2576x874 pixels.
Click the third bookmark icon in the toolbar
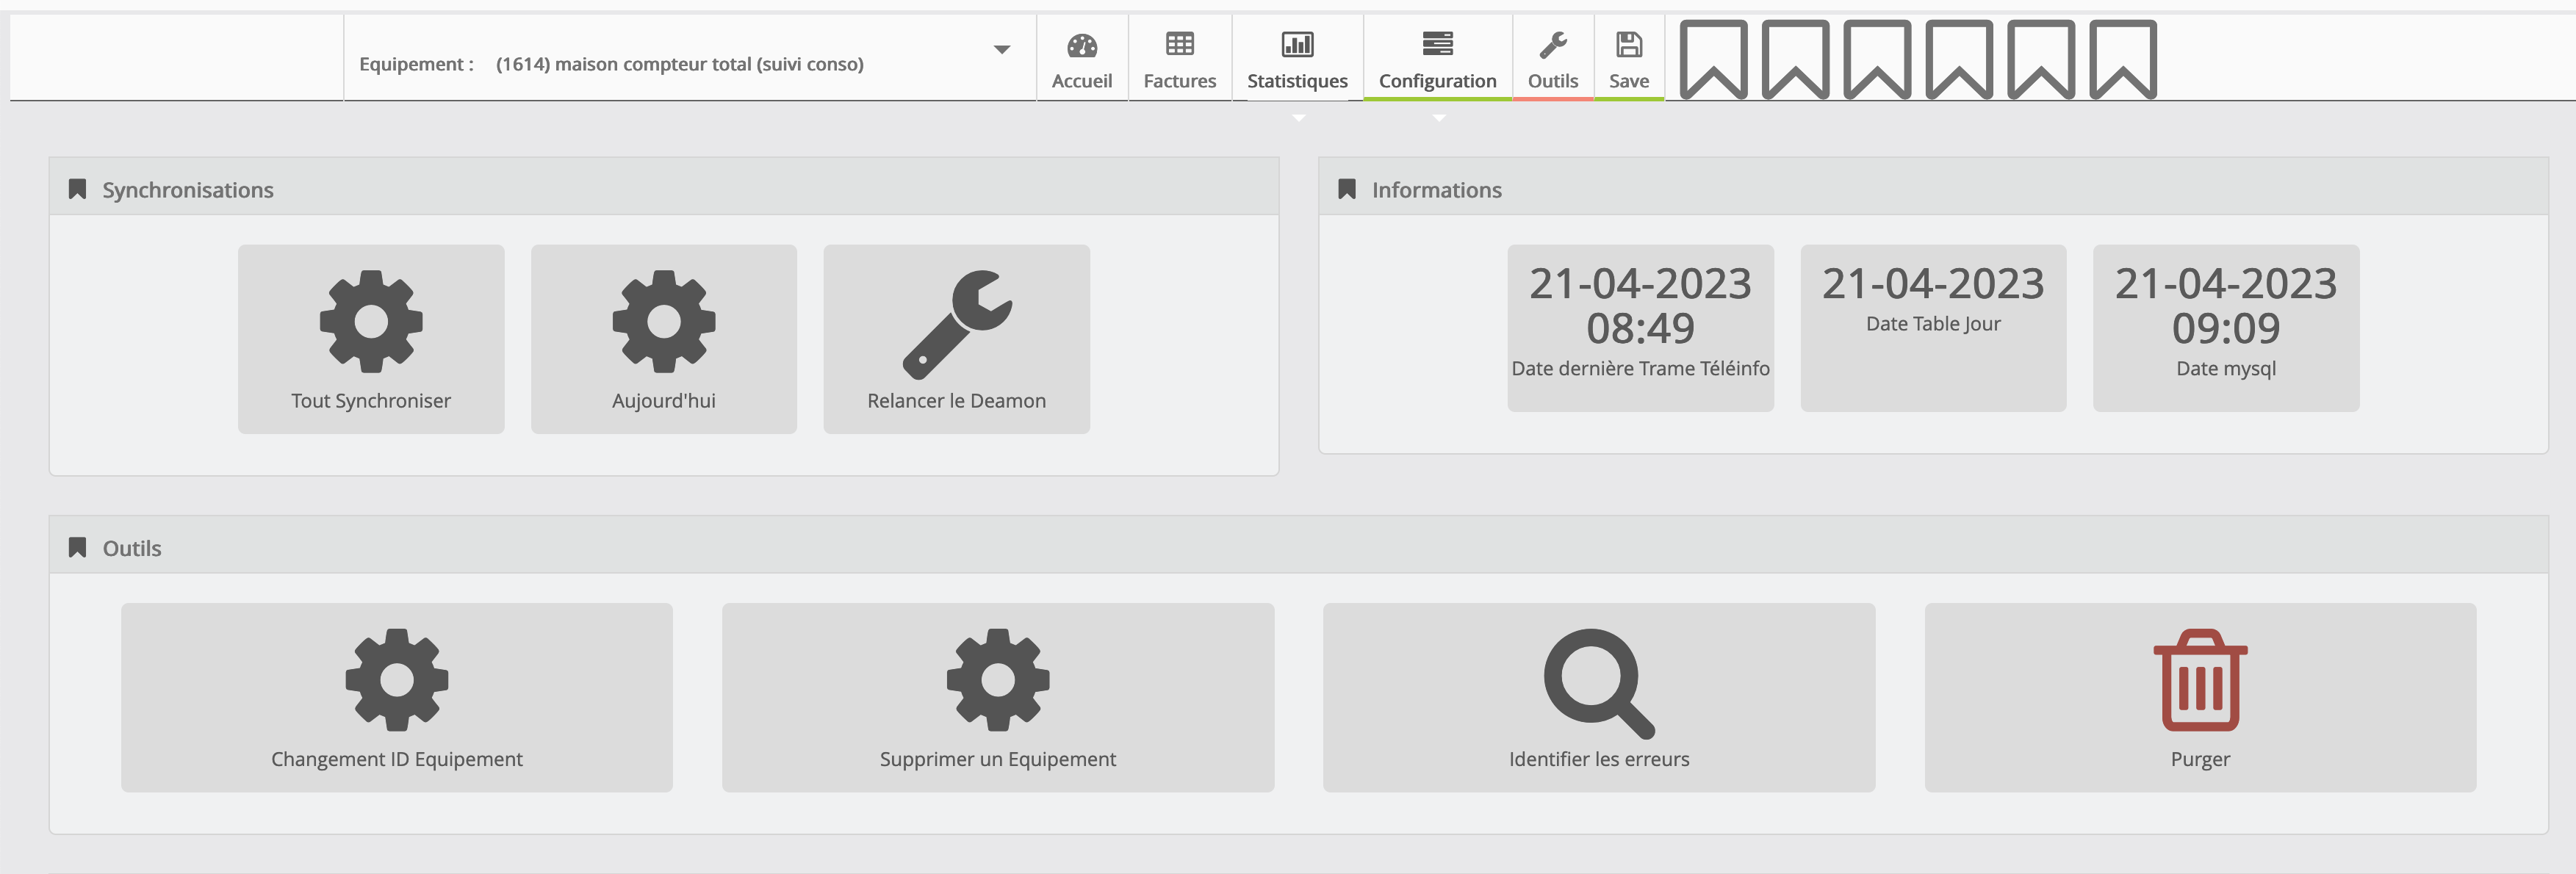pos(1877,59)
